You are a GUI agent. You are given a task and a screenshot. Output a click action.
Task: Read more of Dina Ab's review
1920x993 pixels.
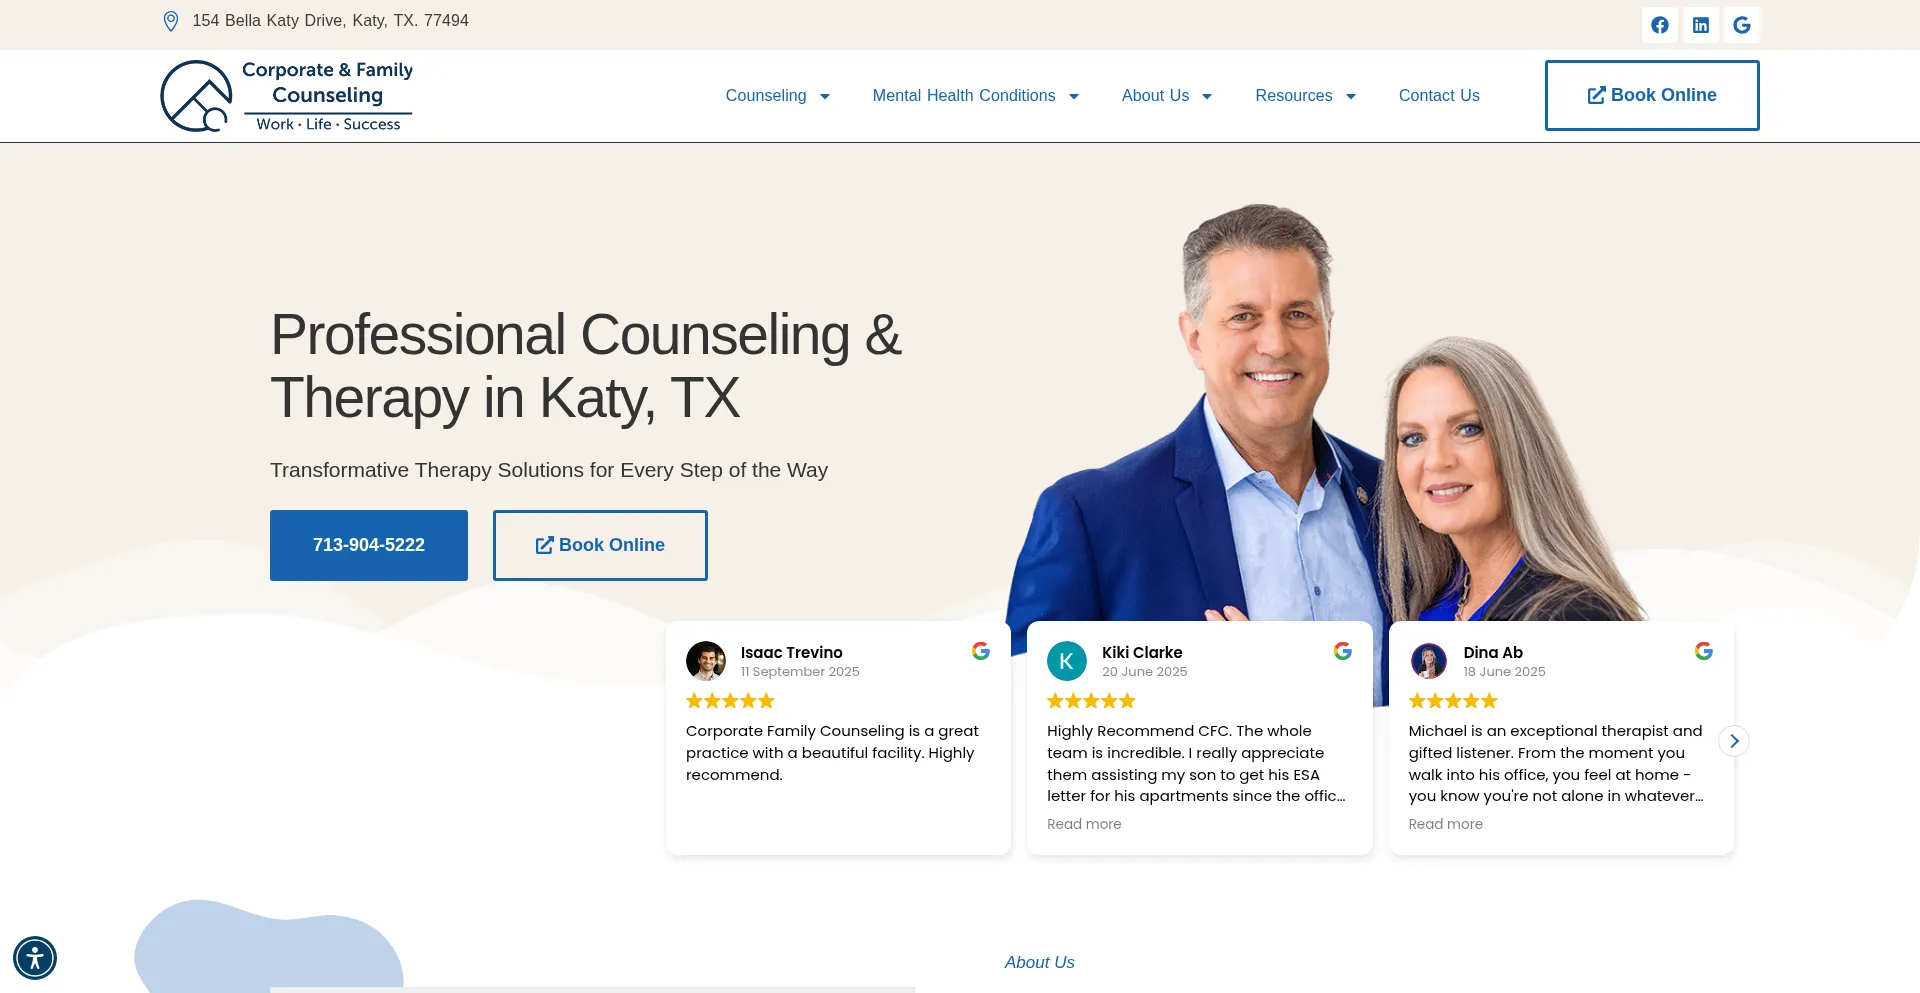click(1446, 824)
